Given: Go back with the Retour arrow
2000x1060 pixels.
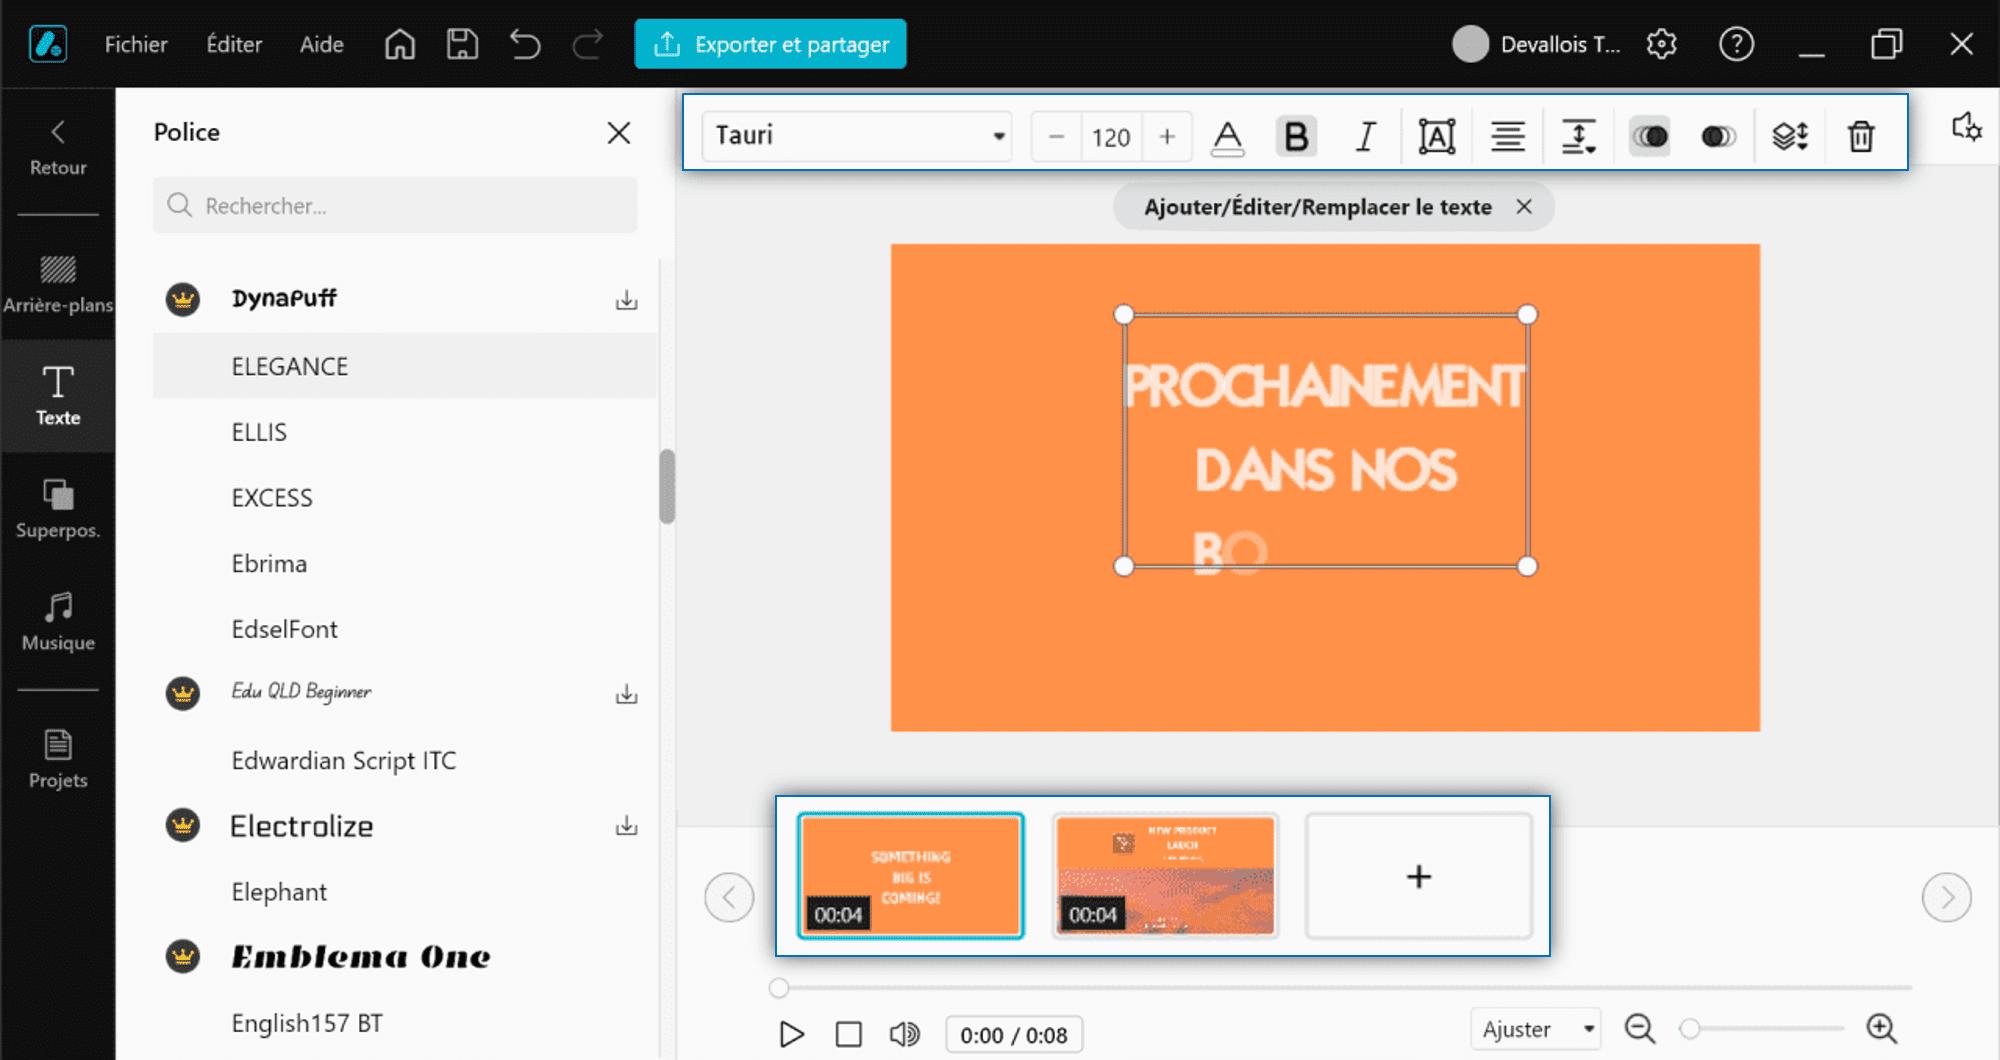Looking at the screenshot, I should (58, 147).
